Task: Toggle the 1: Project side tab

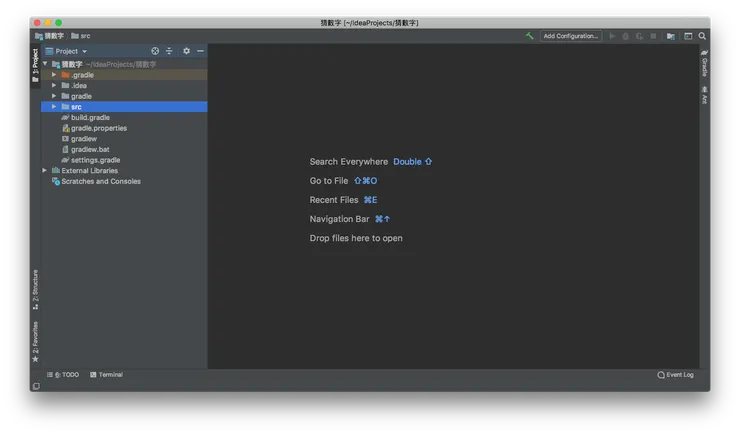Action: [35, 65]
